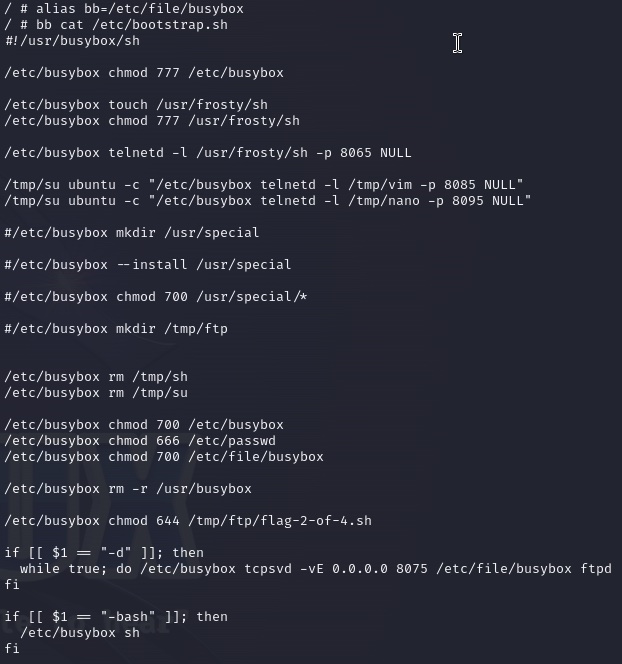Click the 'rm /tmp/su' line
This screenshot has height=664, width=622.
[96, 393]
